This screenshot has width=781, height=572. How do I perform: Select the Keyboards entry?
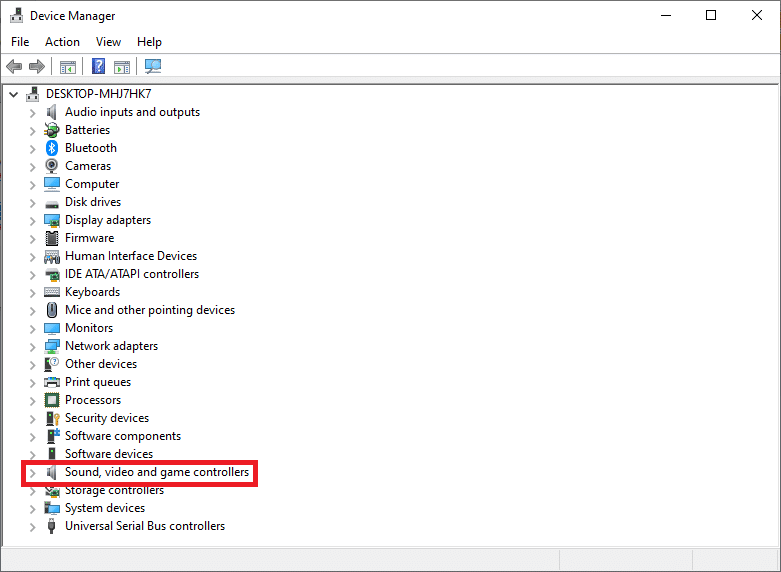(93, 292)
